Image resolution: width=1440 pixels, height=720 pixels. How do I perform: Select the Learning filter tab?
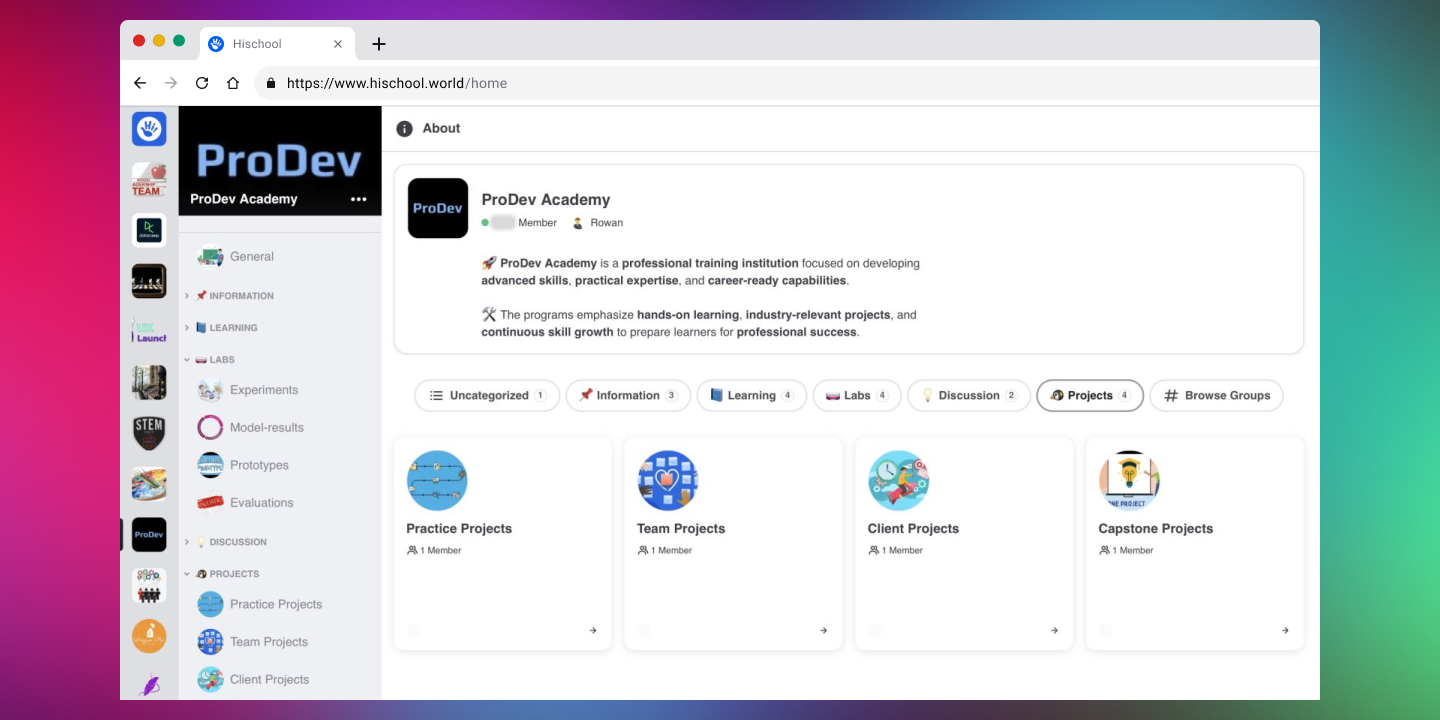751,395
